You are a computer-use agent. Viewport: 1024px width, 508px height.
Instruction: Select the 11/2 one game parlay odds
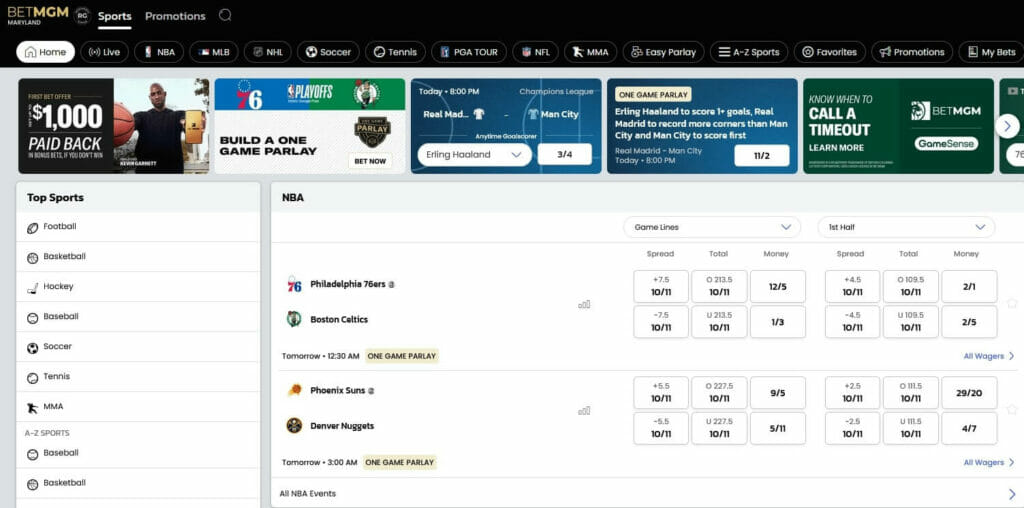[x=761, y=156]
